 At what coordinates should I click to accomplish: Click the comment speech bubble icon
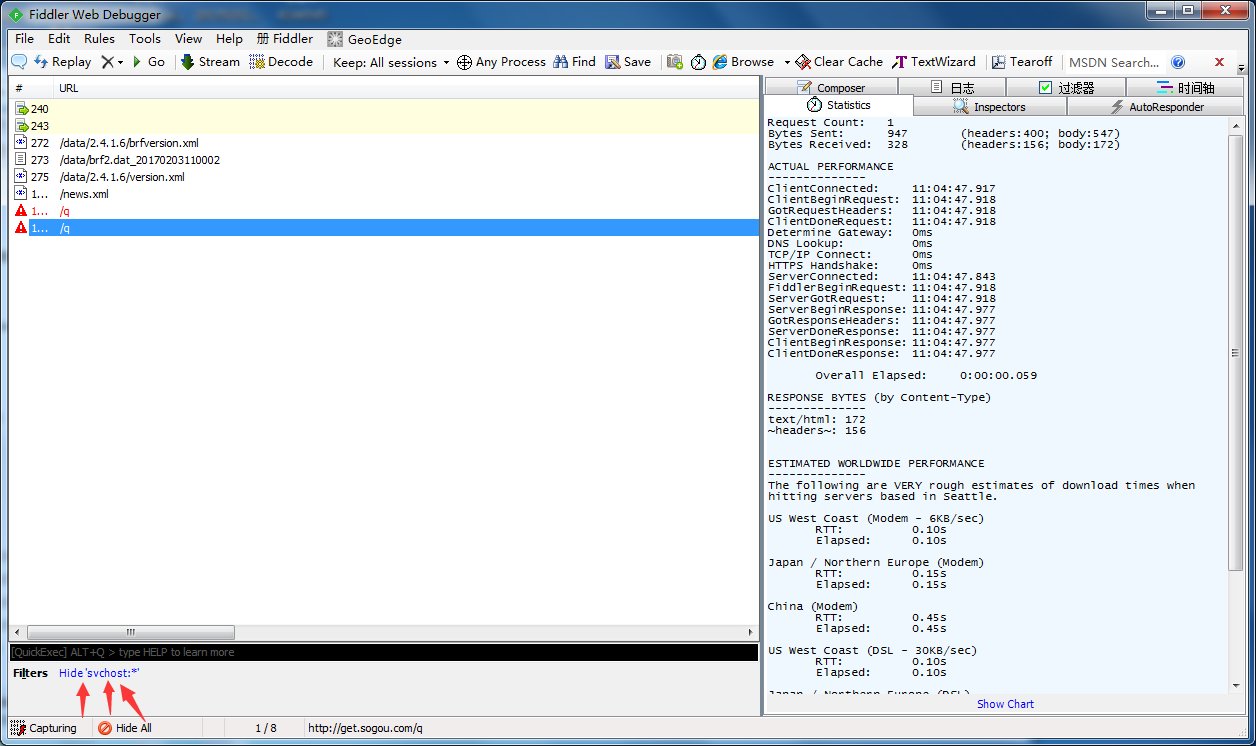pos(19,62)
